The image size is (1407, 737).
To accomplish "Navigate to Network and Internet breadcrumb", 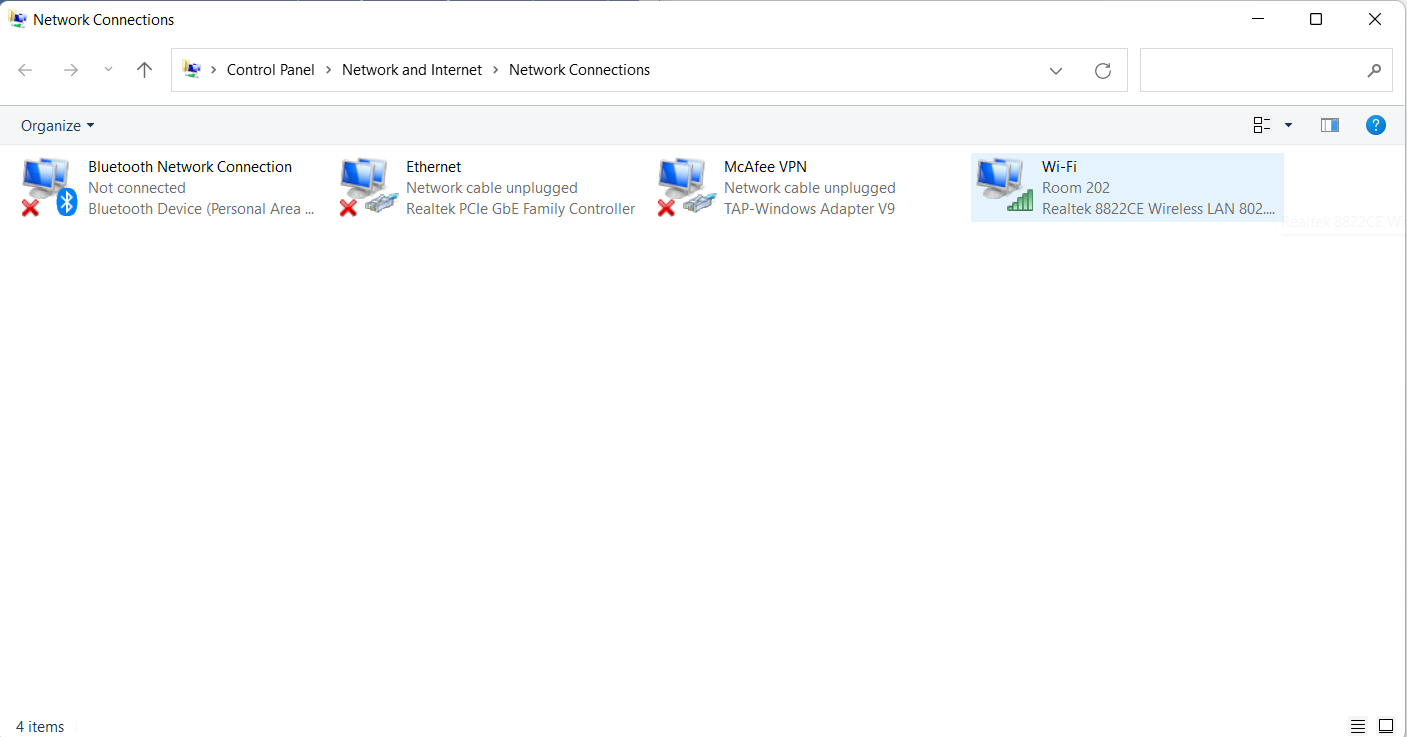I will 412,70.
